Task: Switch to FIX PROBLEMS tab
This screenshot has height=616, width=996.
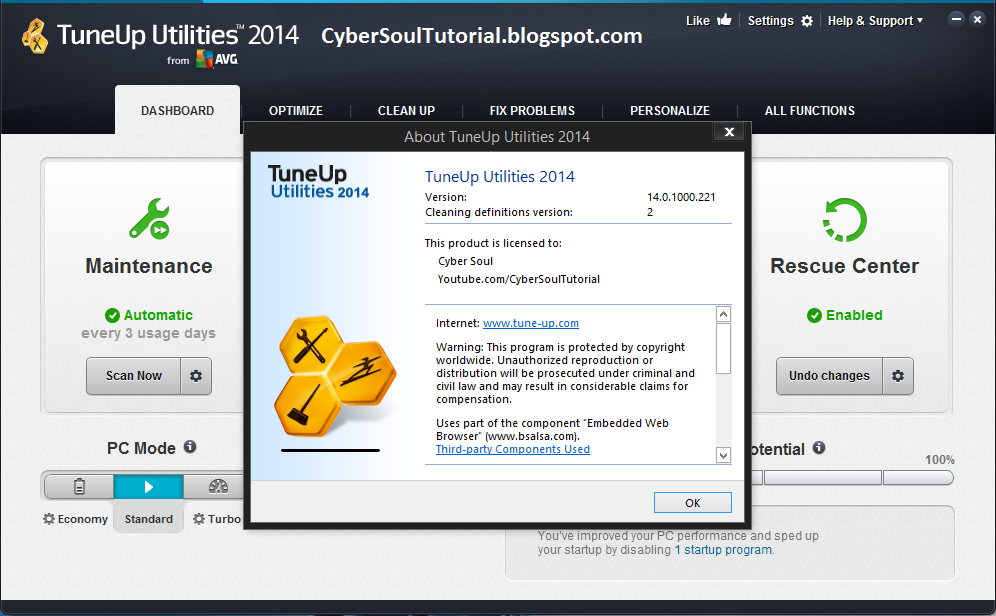Action: (532, 110)
